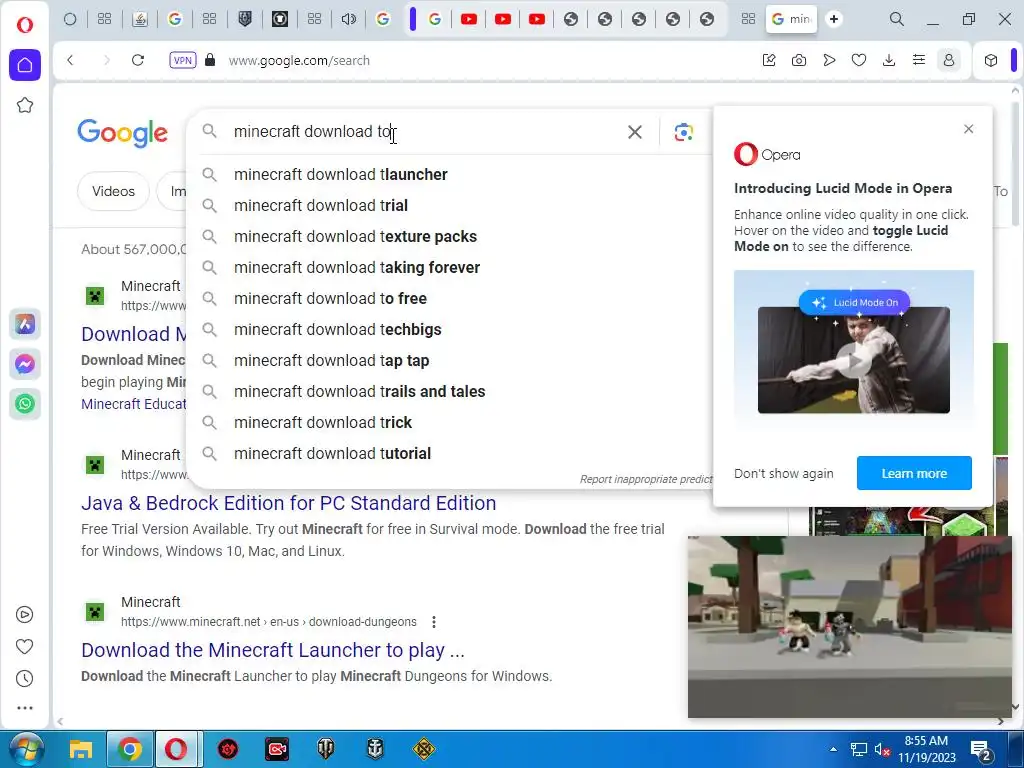Click Learn more in Lucid popup
The width and height of the screenshot is (1024, 768).
pyautogui.click(x=914, y=473)
